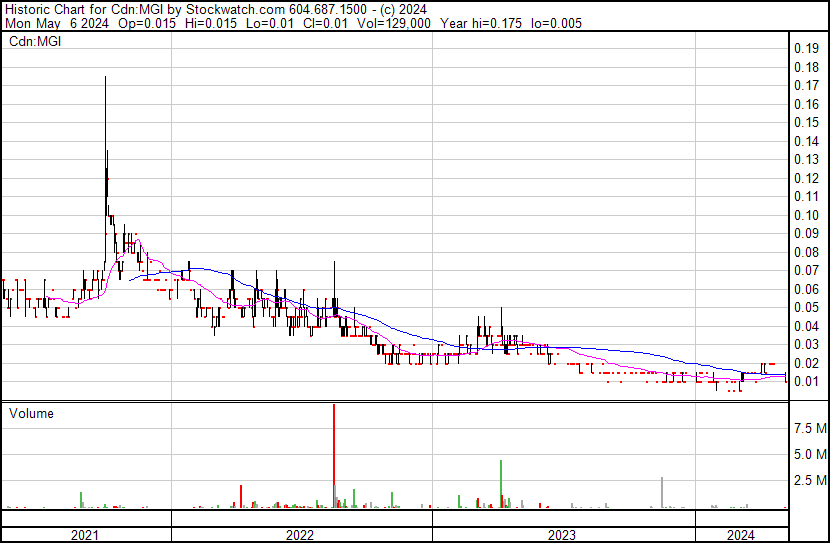This screenshot has height=543, width=830.
Task: Click the tall gray volume bar in late 2023
Action: coord(662,492)
